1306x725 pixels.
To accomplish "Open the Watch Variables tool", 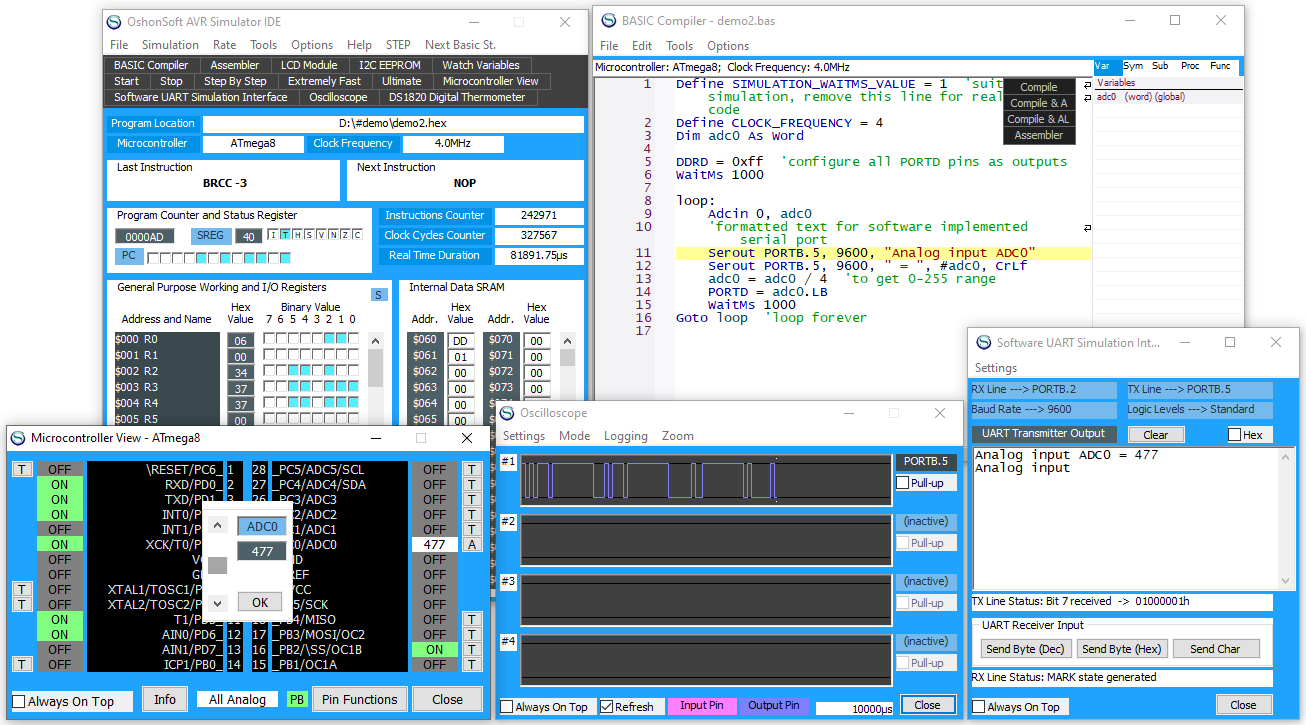I will point(481,65).
